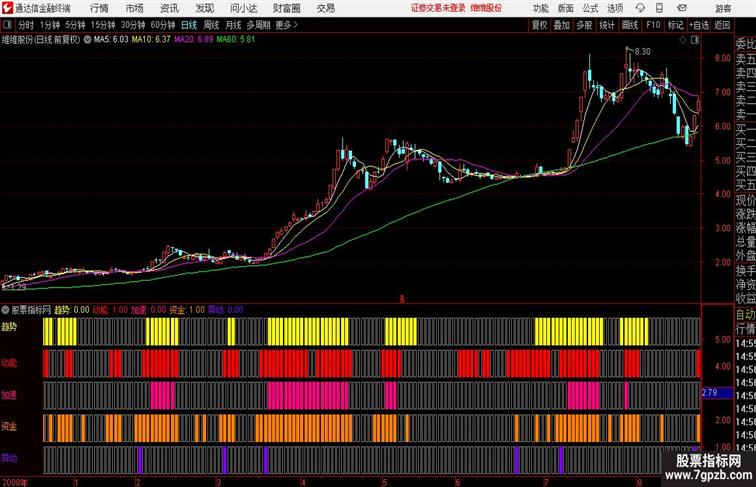Select the 月线 monthly tab
756x487 pixels.
[x=233, y=25]
